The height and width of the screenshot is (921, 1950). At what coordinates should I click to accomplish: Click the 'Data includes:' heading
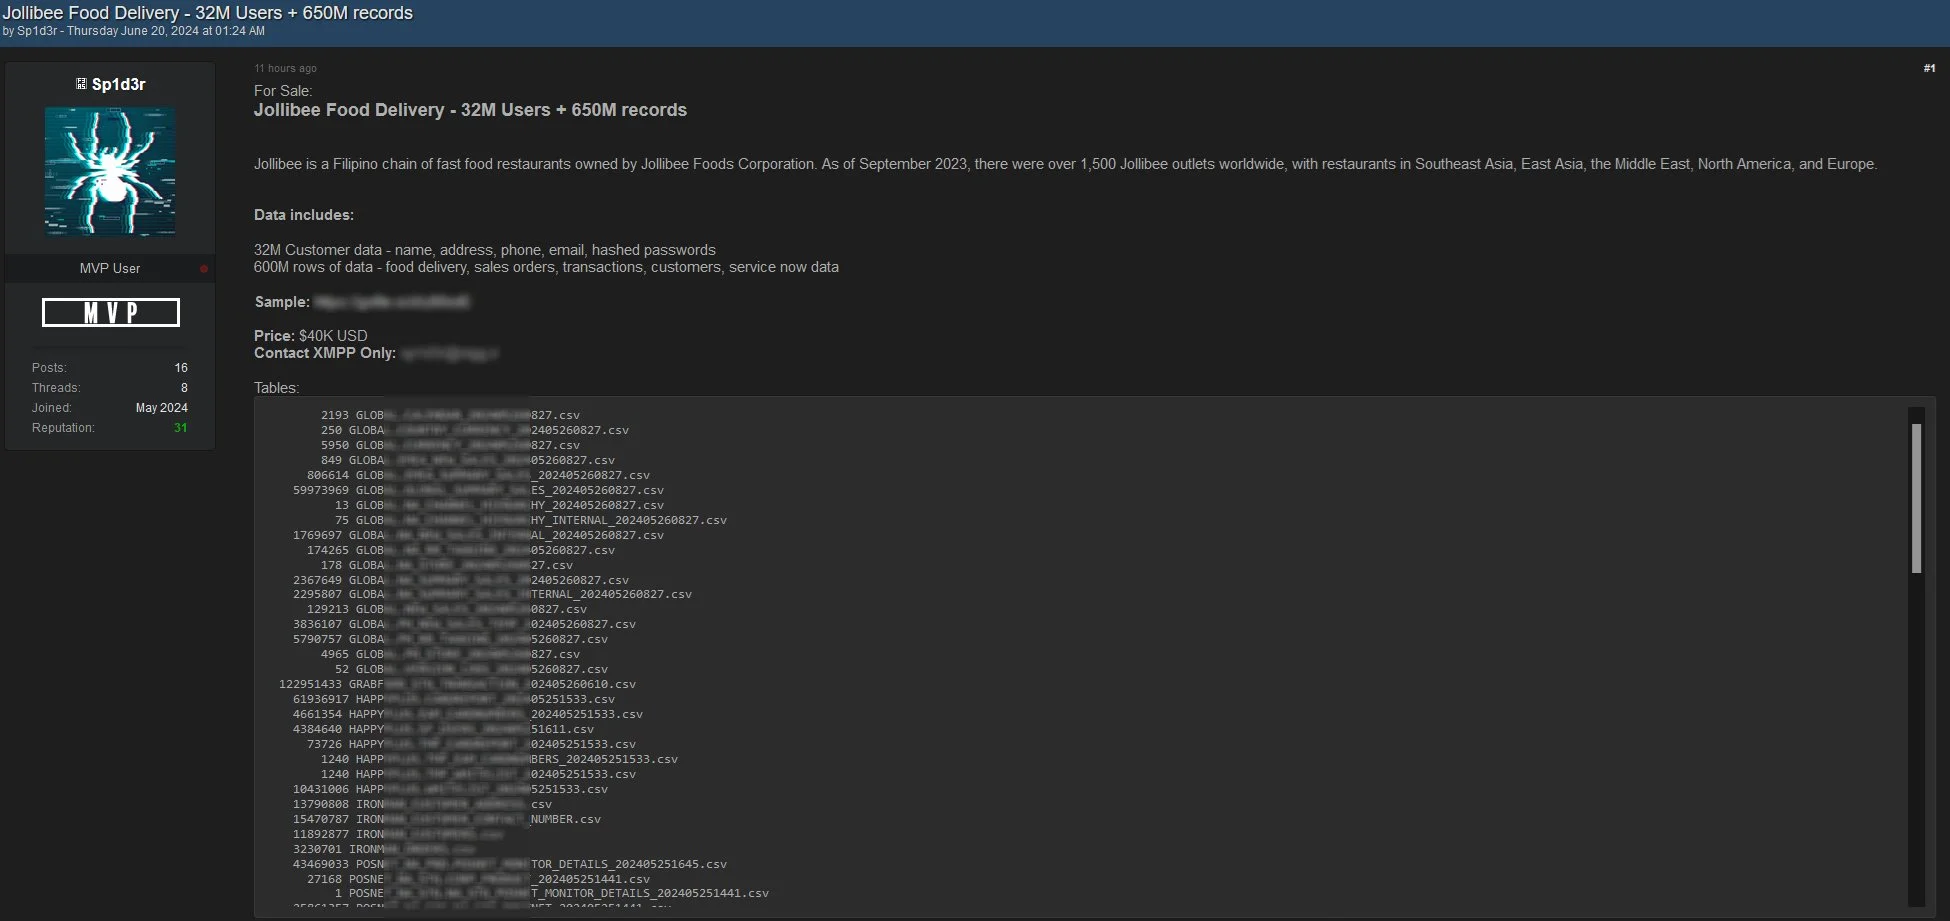pos(304,215)
